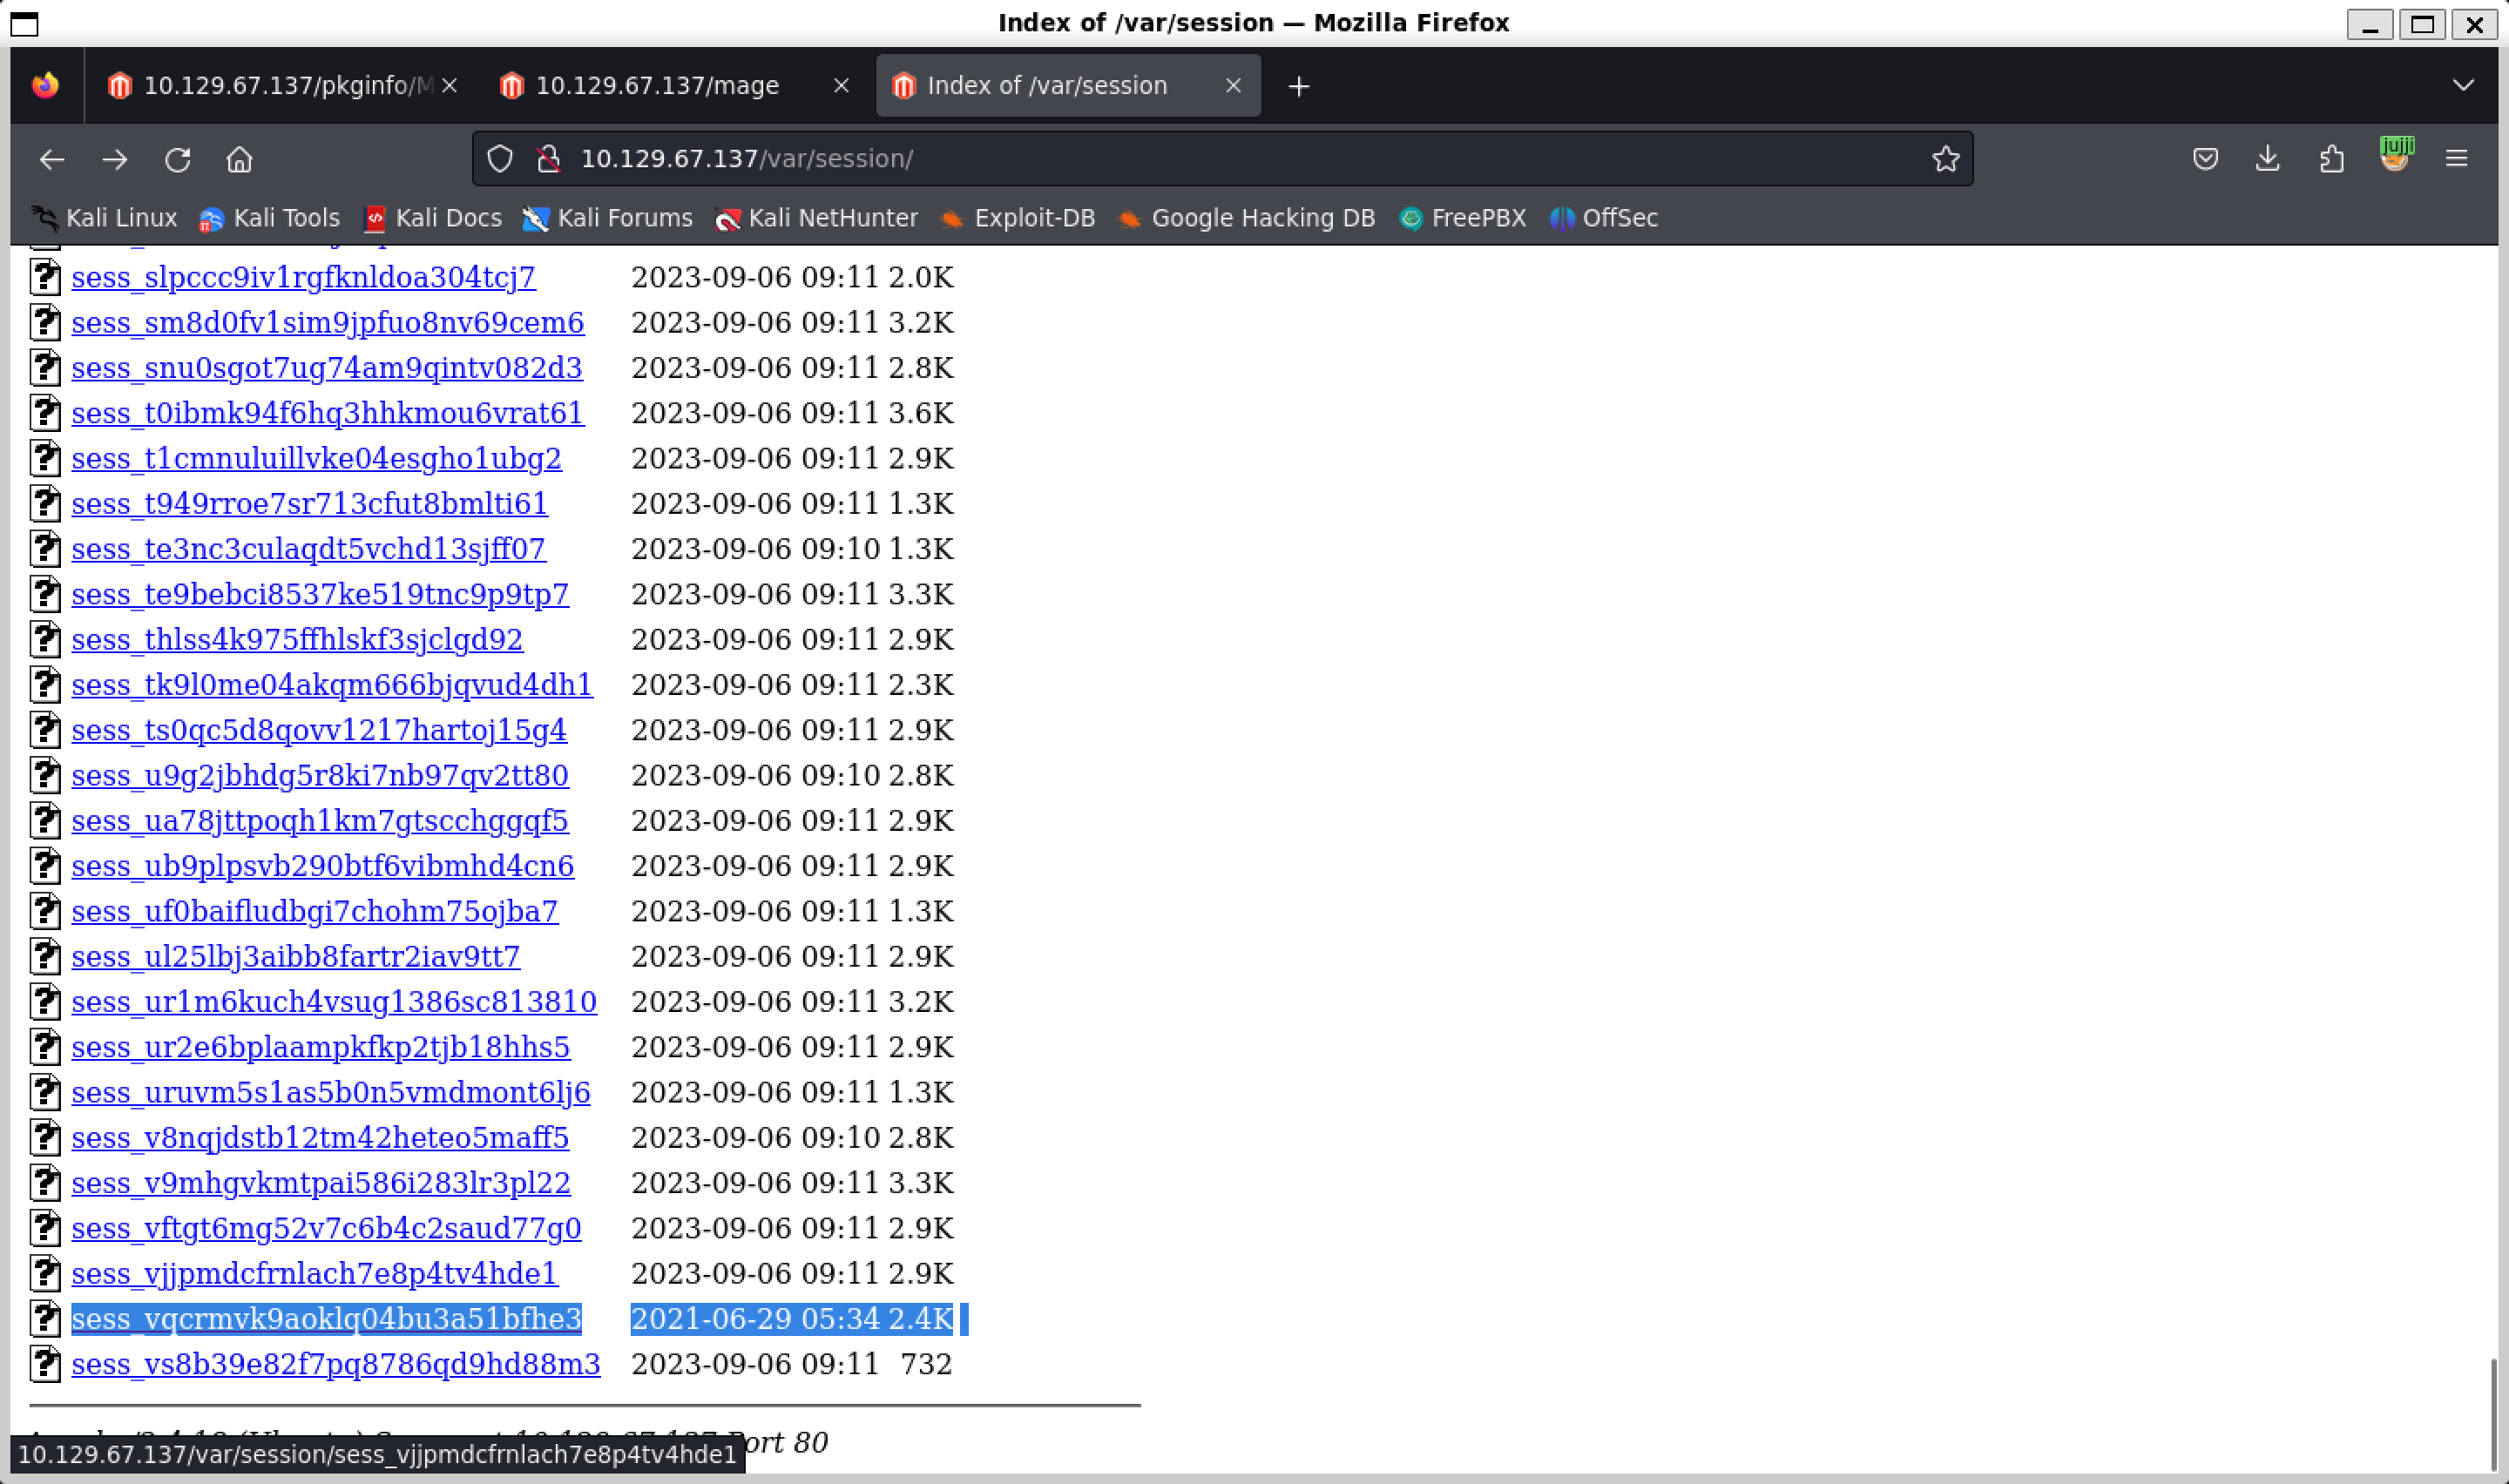Viewport: 2509px width, 1484px height.
Task: Click Save to Pocket icon
Action: [2205, 159]
